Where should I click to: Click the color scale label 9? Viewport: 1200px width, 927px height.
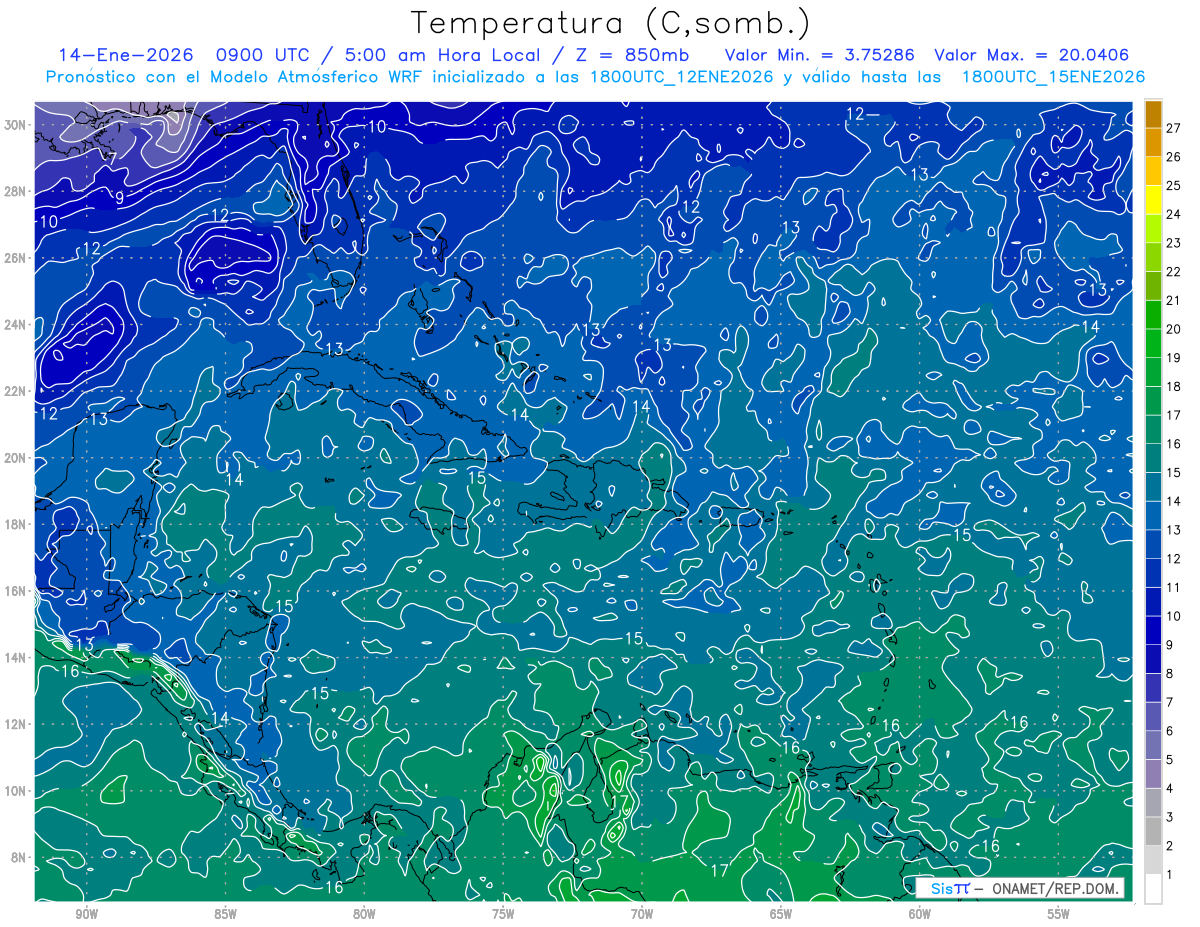[1169, 645]
